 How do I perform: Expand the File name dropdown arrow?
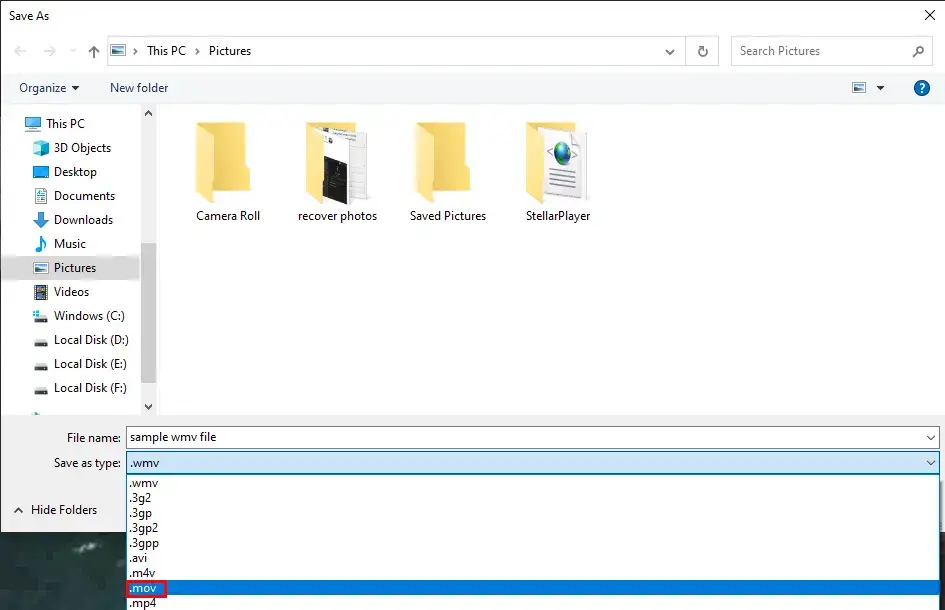pyautogui.click(x=931, y=438)
